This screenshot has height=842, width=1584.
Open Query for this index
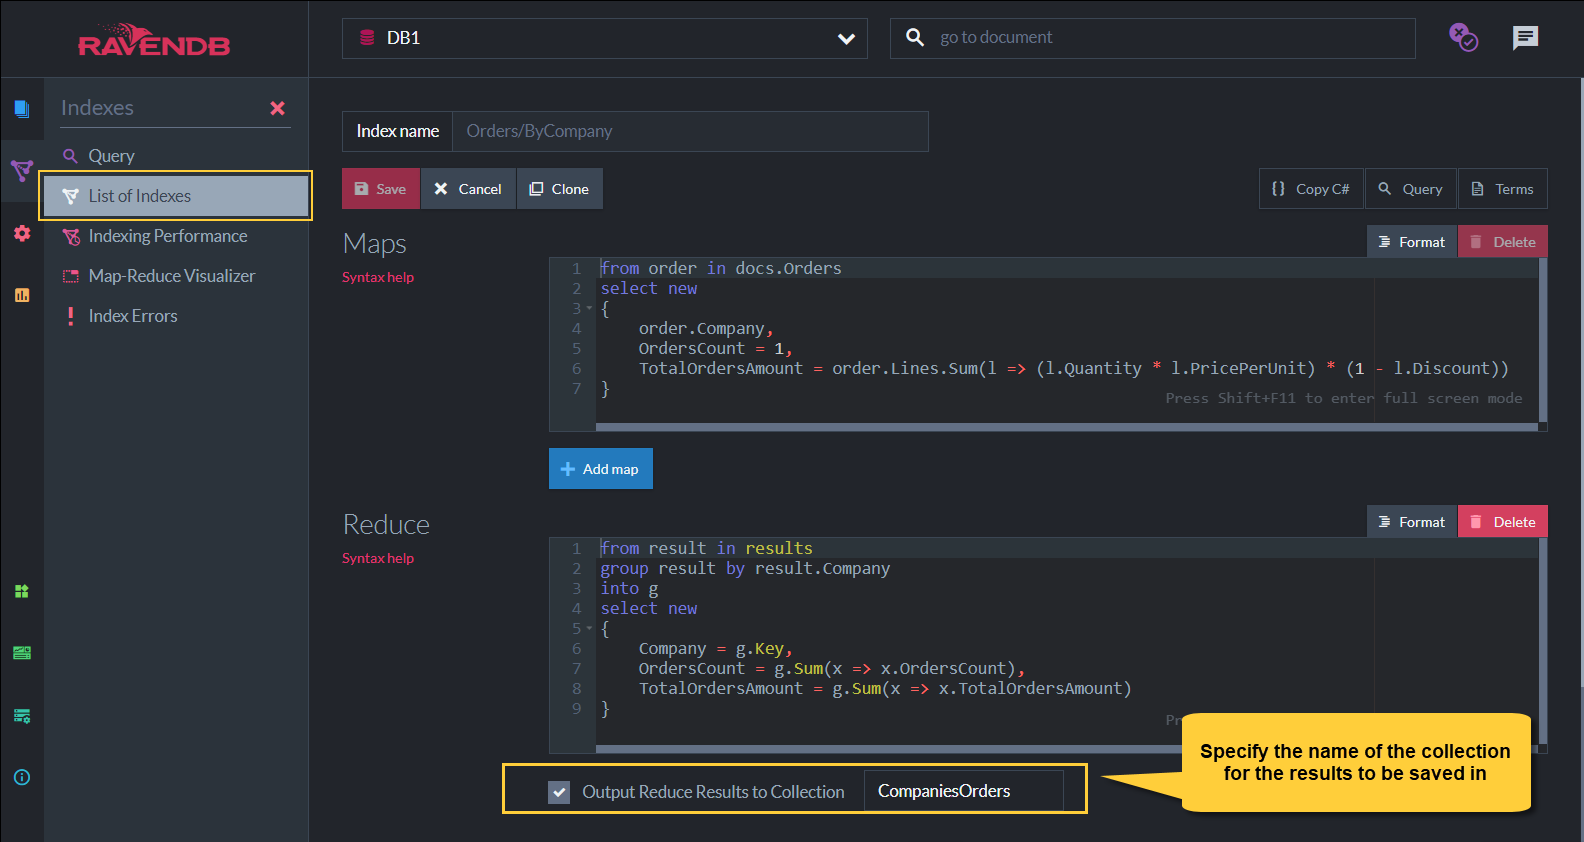click(1411, 189)
